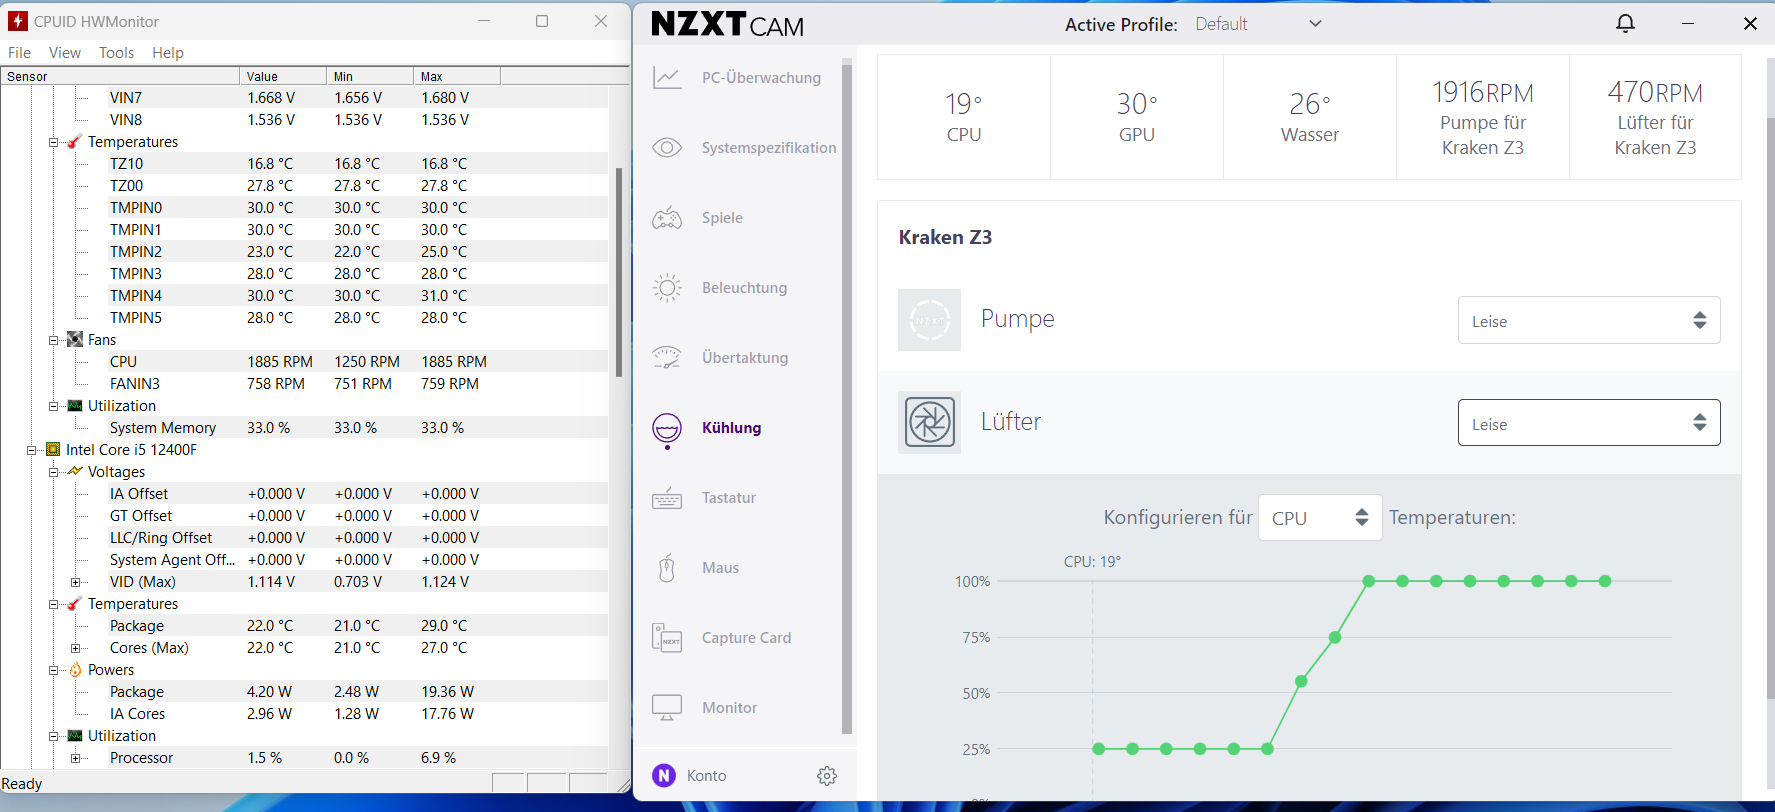Open Übertaktung gauge icon
Image resolution: width=1775 pixels, height=812 pixels.
point(667,358)
